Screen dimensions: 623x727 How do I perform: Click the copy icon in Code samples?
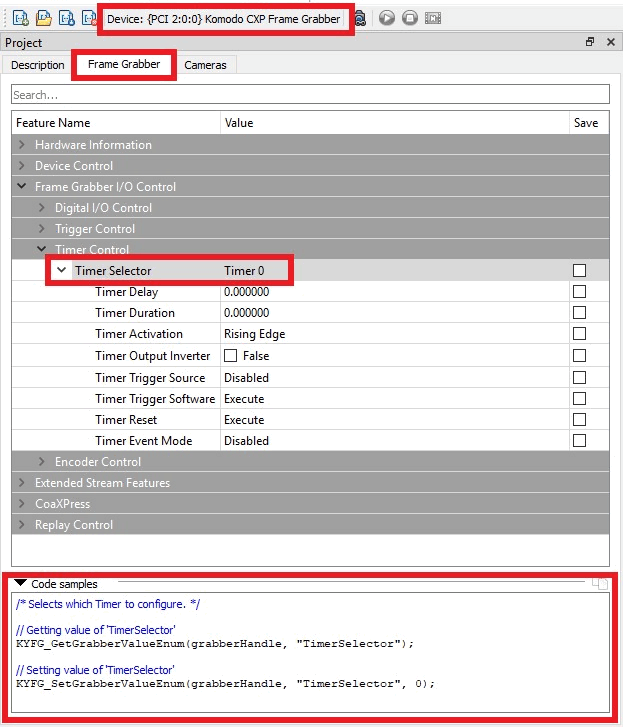599,584
